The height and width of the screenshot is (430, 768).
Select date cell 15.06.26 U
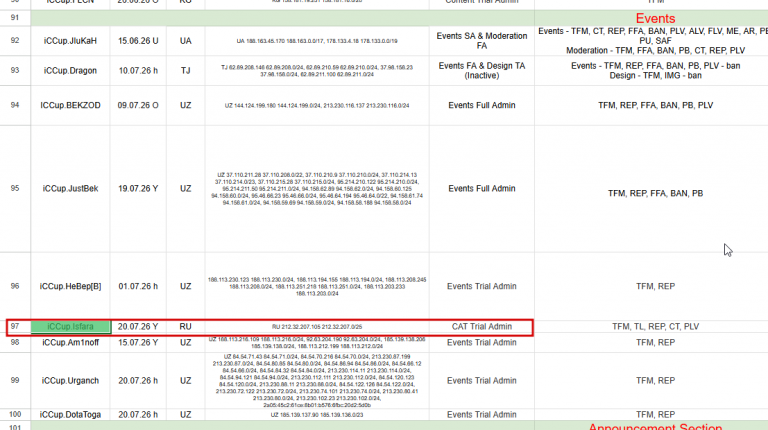138,41
